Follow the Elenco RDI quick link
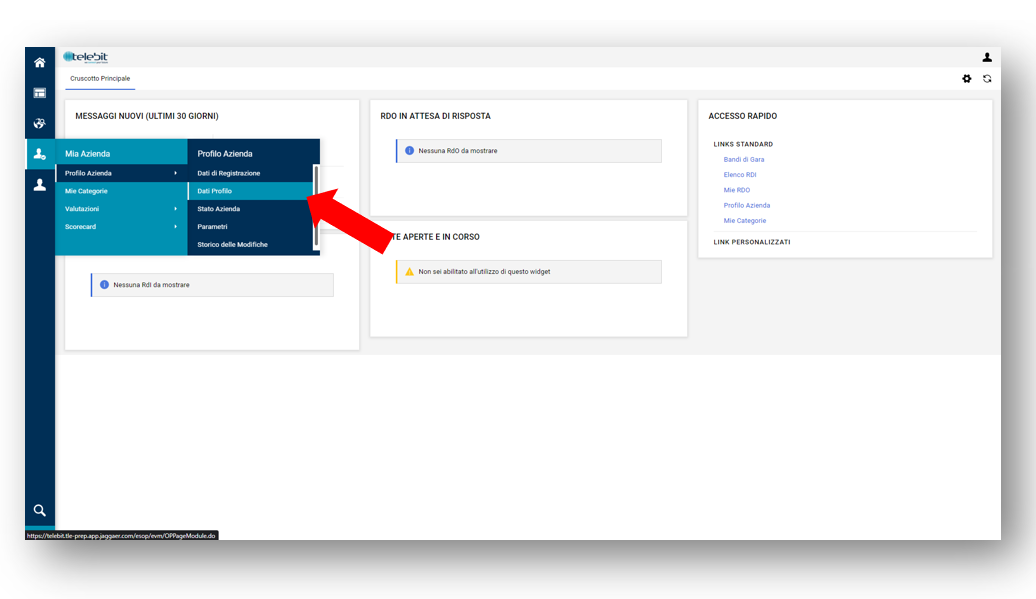The height and width of the screenshot is (599, 1036). coord(740,175)
